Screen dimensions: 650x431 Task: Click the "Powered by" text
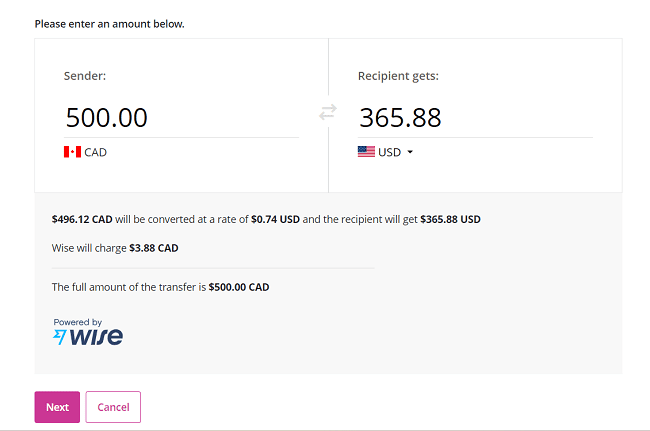[77, 322]
